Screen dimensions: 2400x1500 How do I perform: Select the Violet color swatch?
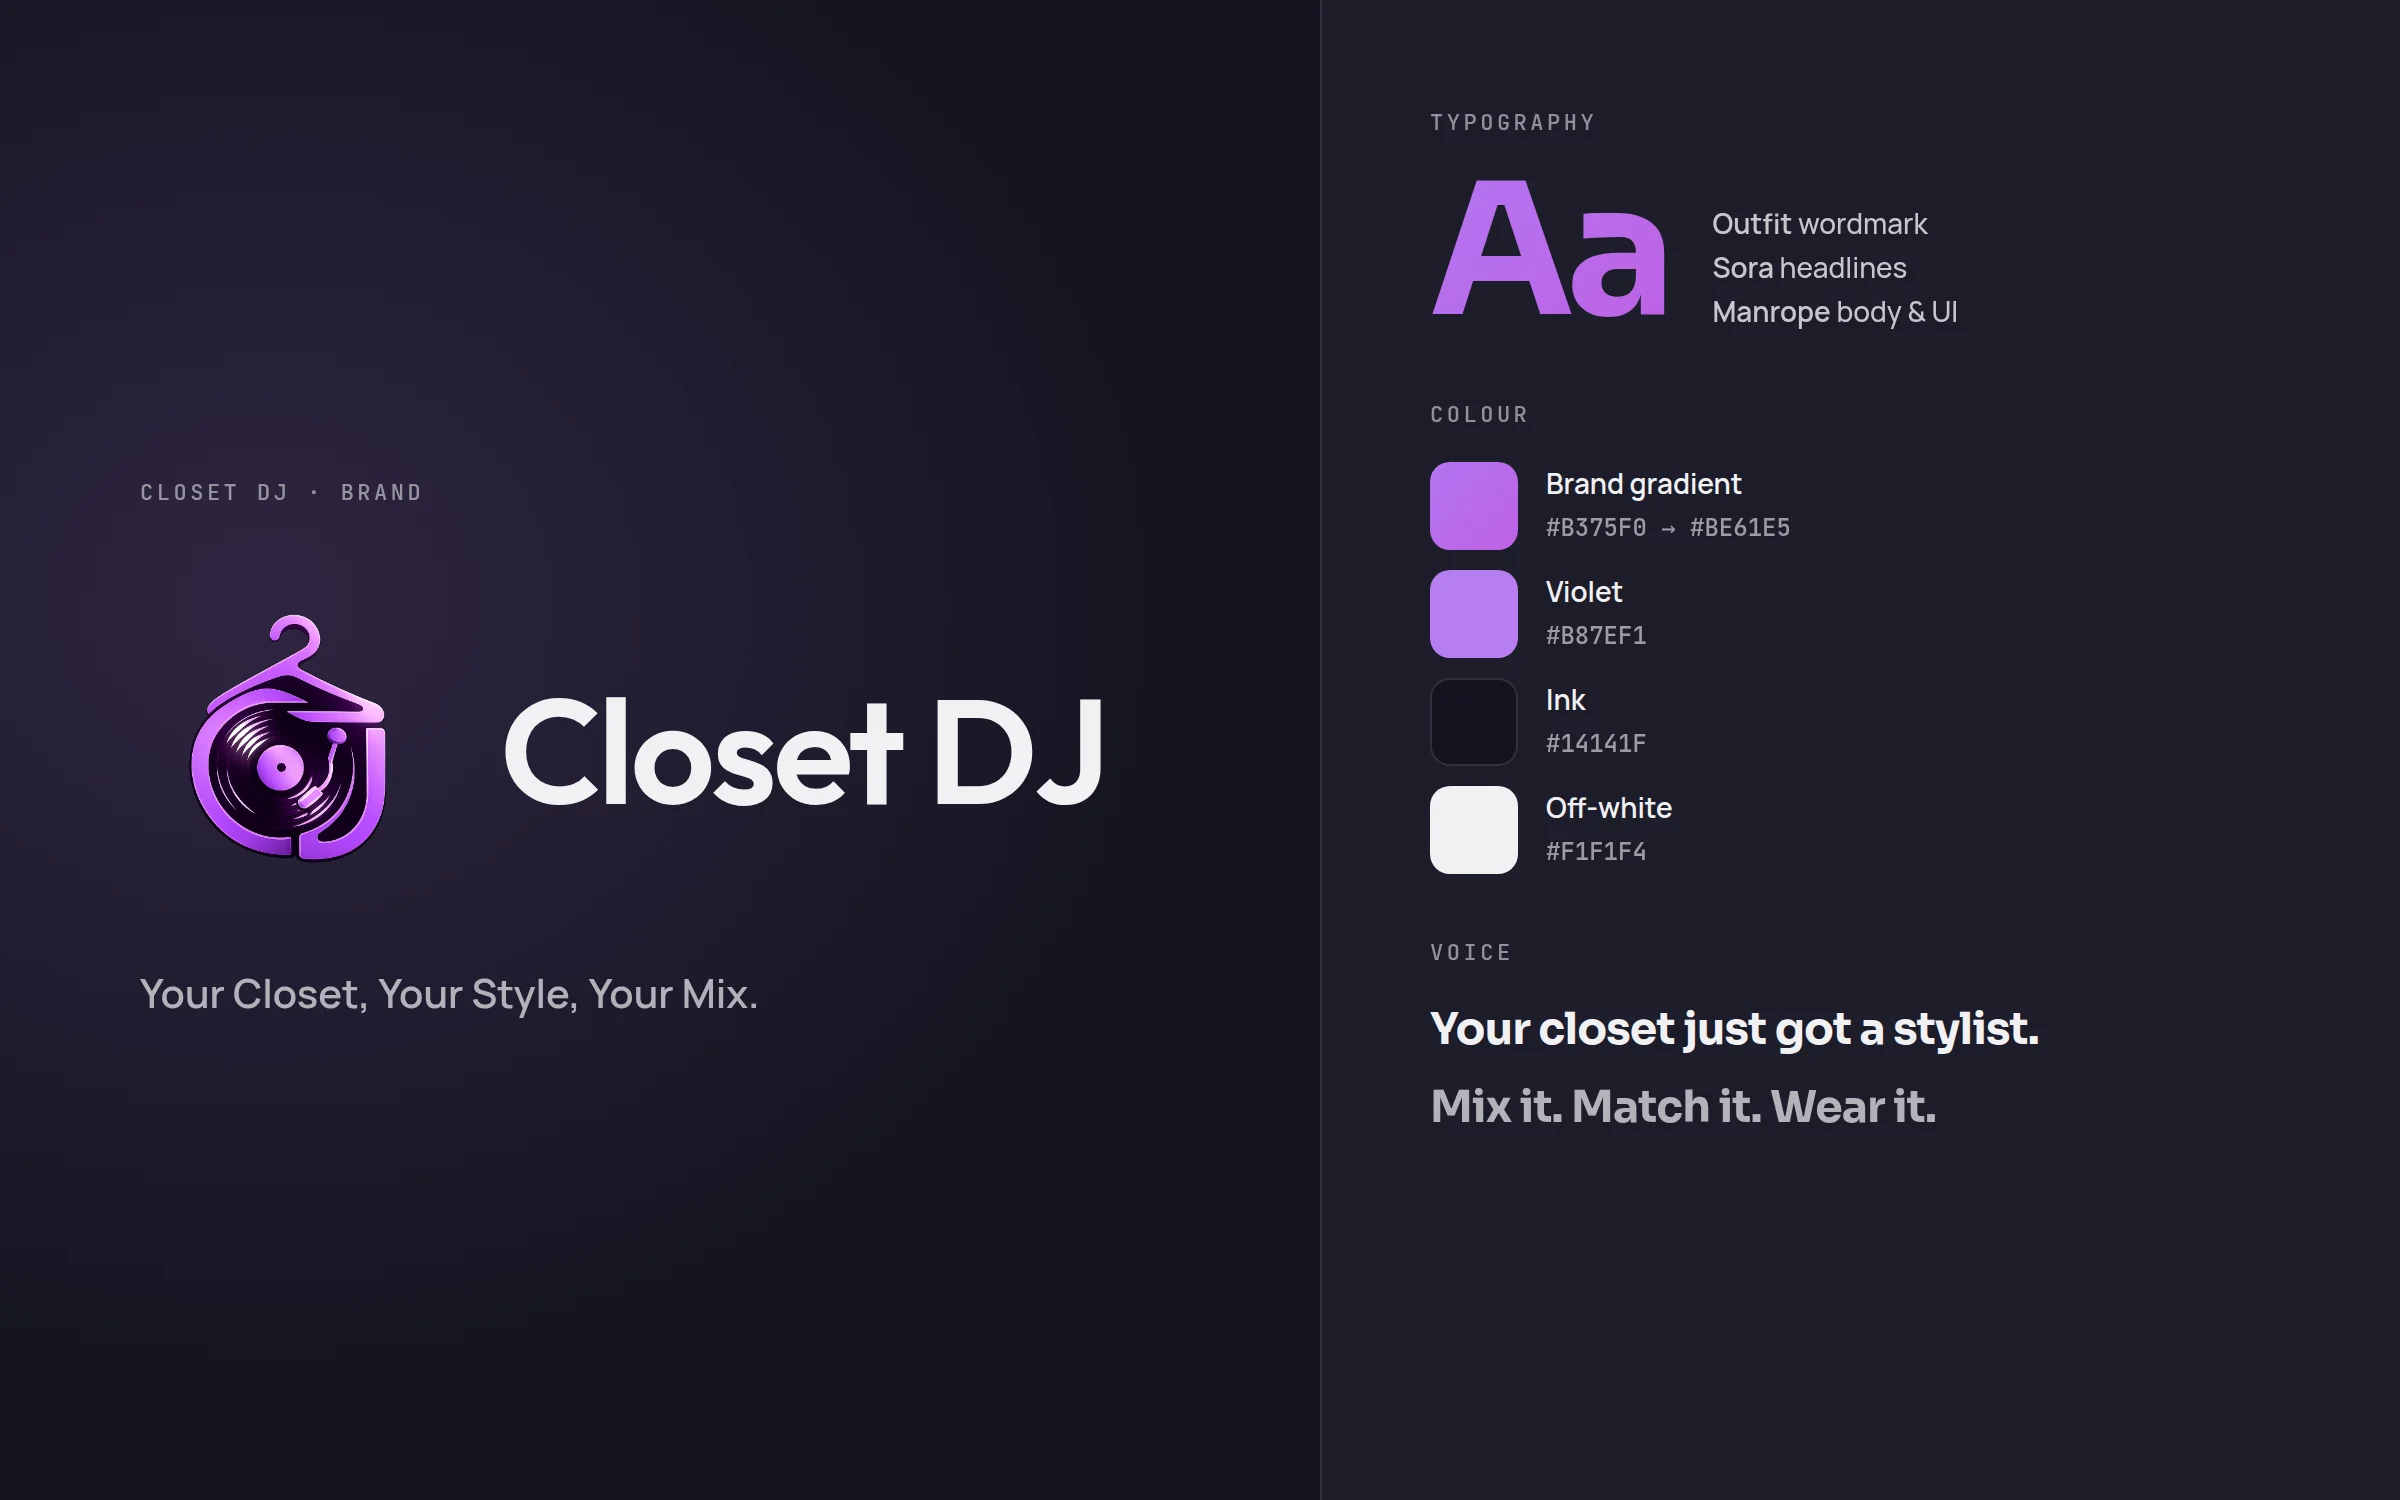pyautogui.click(x=1473, y=613)
